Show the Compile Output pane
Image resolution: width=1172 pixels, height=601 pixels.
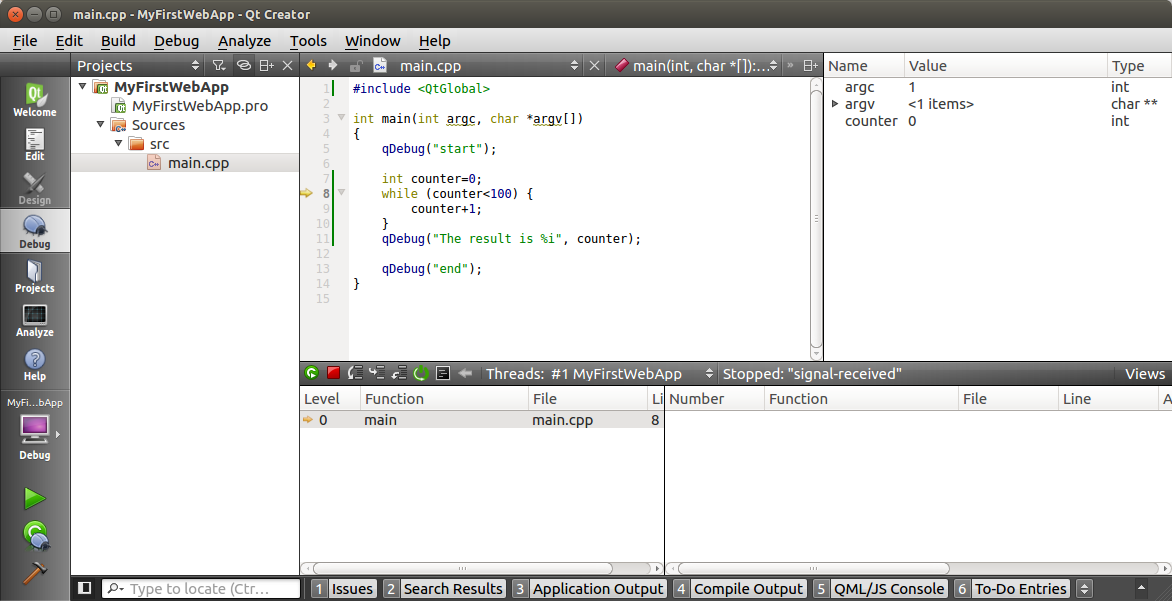point(739,588)
